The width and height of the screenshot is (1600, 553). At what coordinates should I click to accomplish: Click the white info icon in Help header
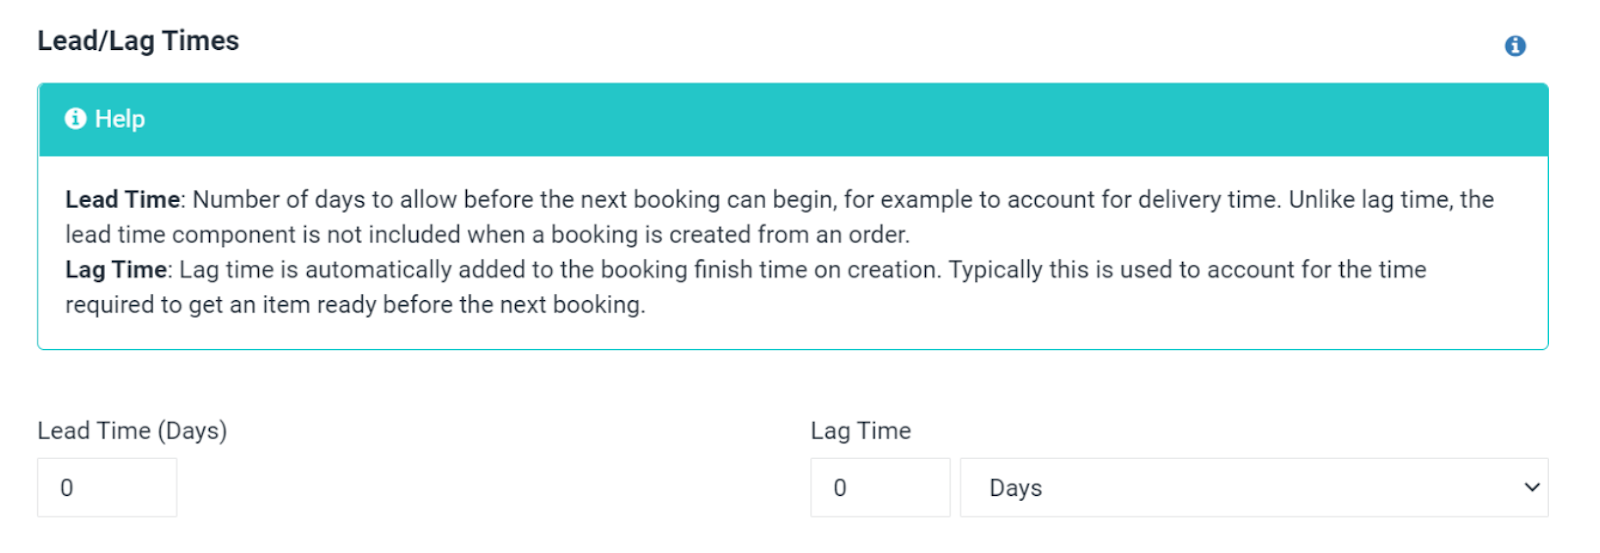(75, 119)
